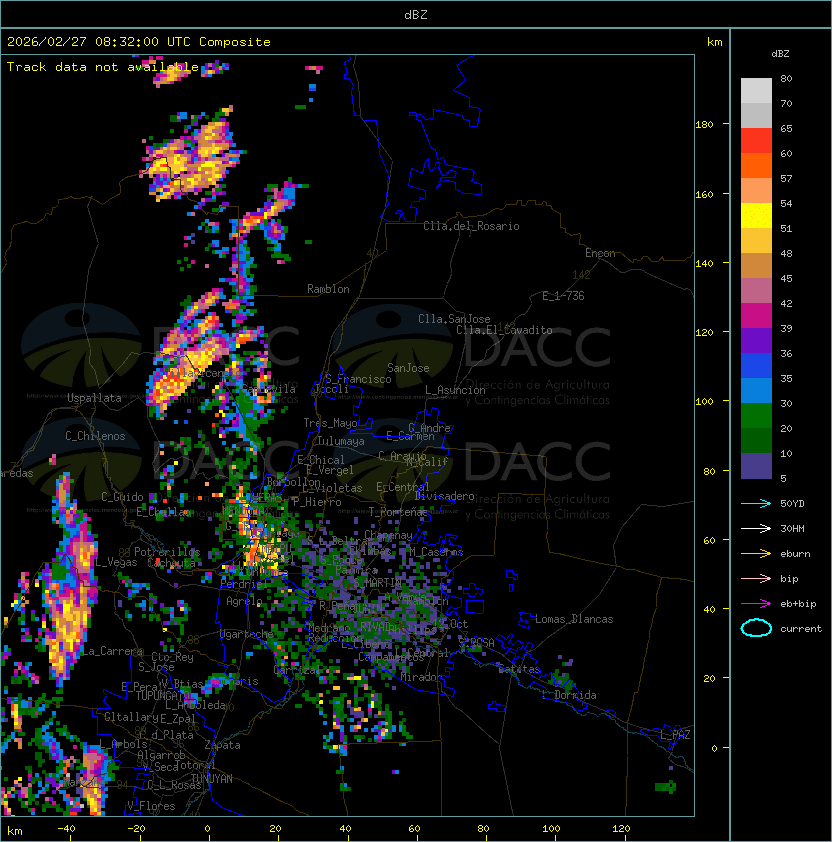The width and height of the screenshot is (832, 842).
Task: Click the 'dBZ' title in the top bar
Action: click(x=416, y=15)
